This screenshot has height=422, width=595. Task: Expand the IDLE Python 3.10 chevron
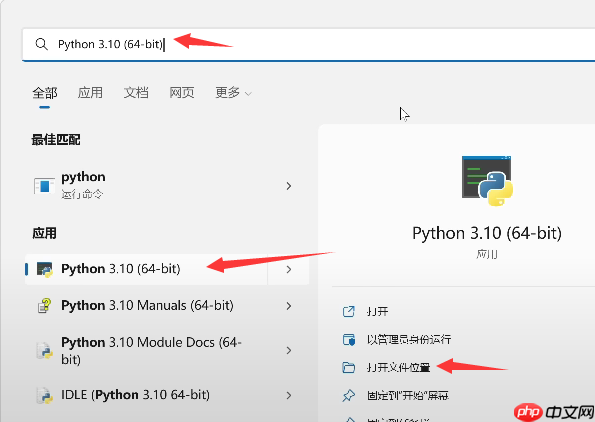click(x=289, y=395)
